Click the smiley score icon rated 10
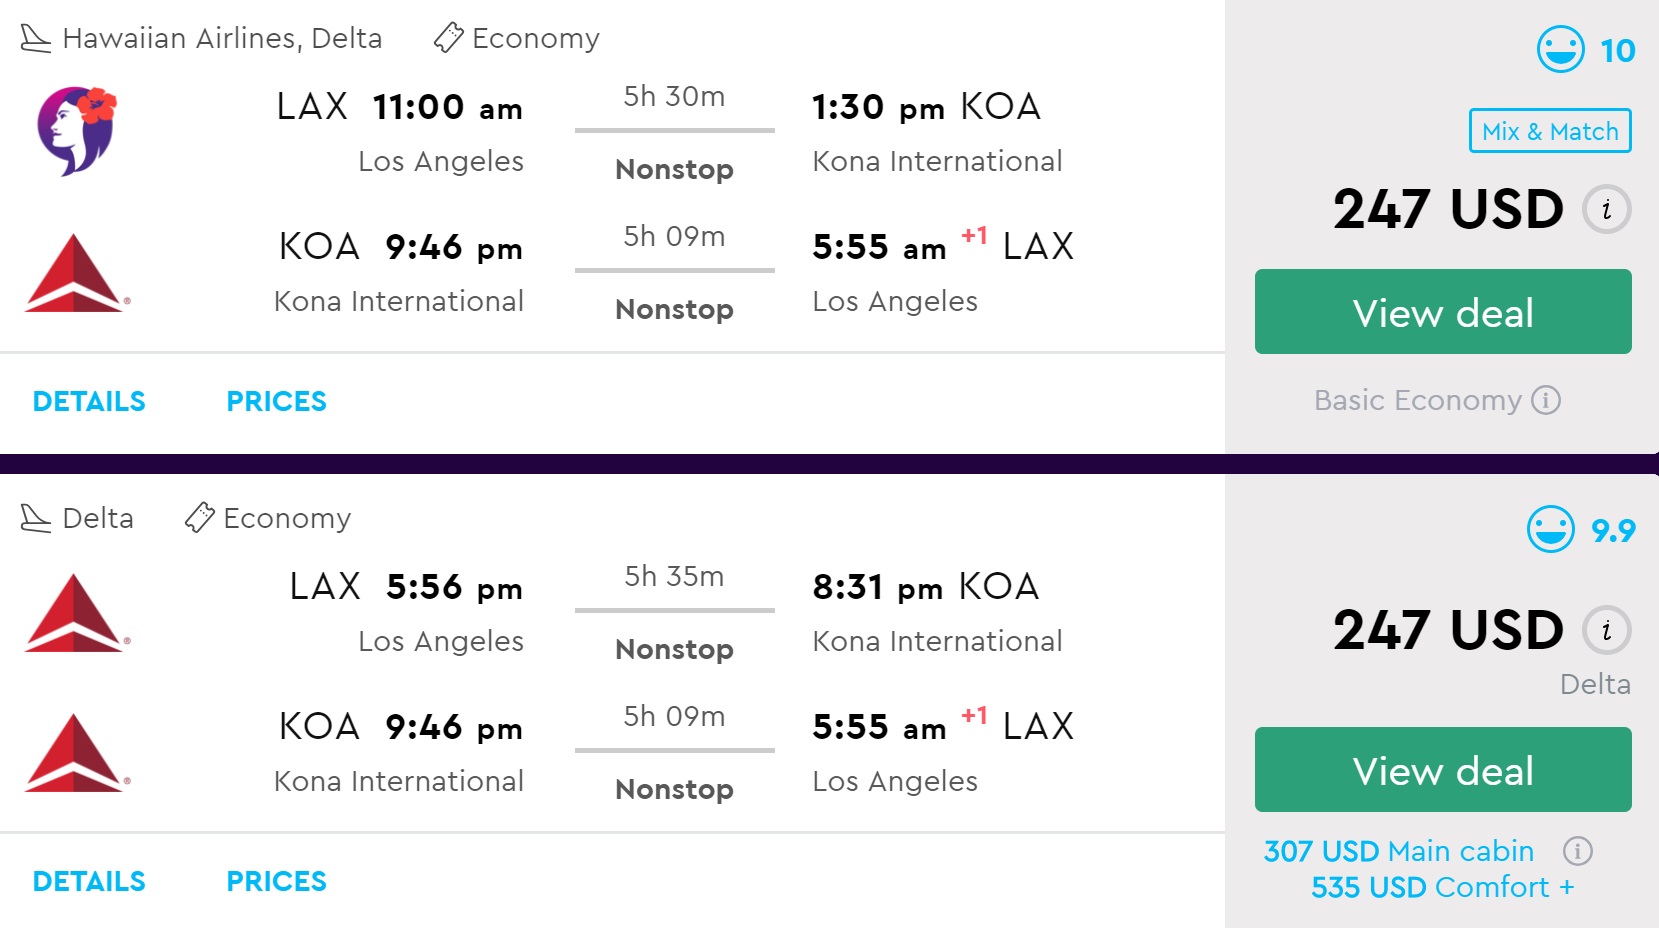The image size is (1659, 928). (1560, 49)
